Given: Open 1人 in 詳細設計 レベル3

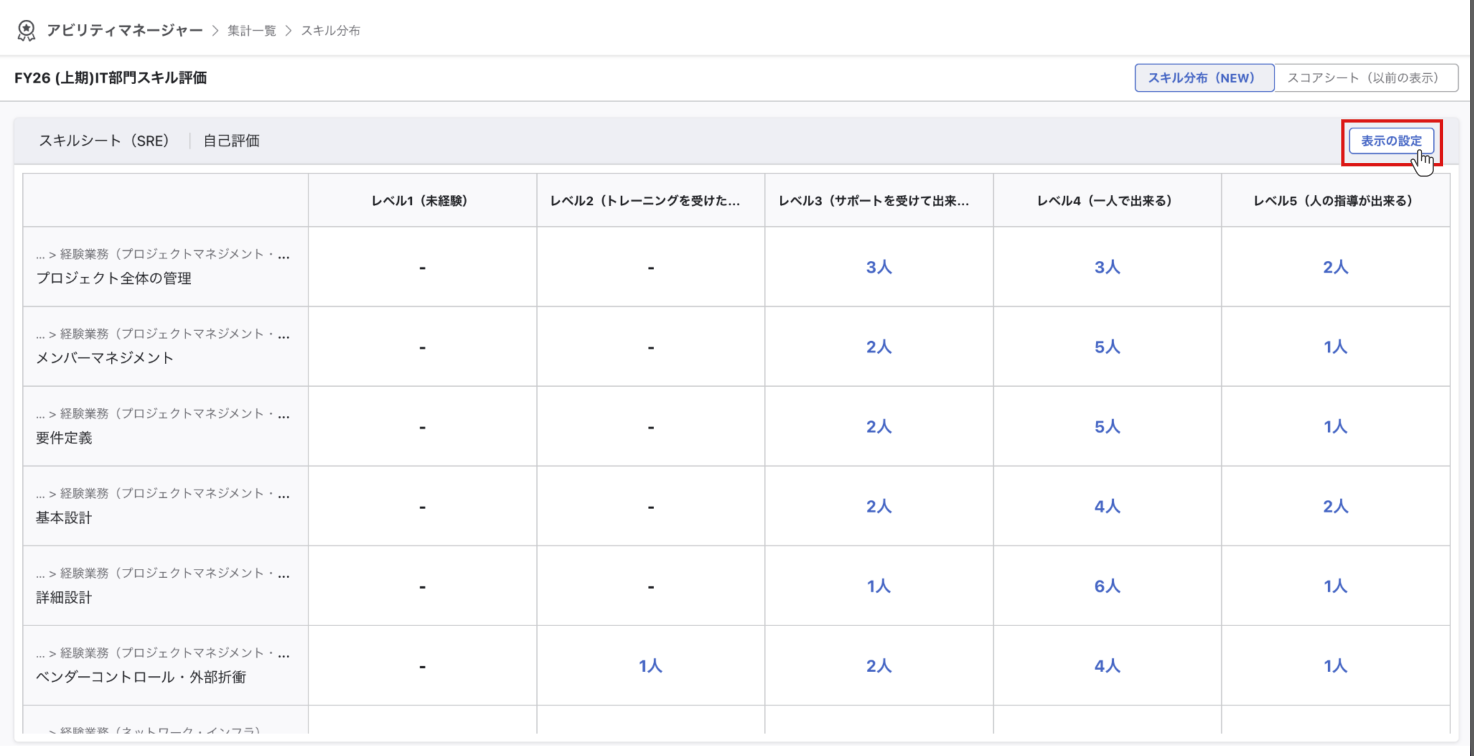Looking at the screenshot, I should (x=879, y=587).
